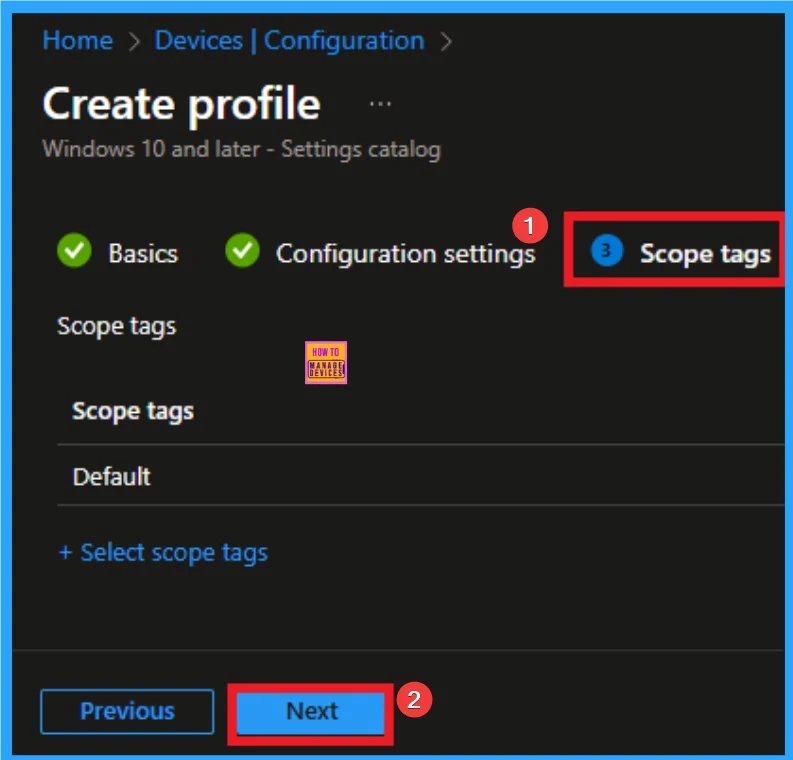Click the Create profile page title
The height and width of the screenshot is (760, 793).
click(x=181, y=105)
